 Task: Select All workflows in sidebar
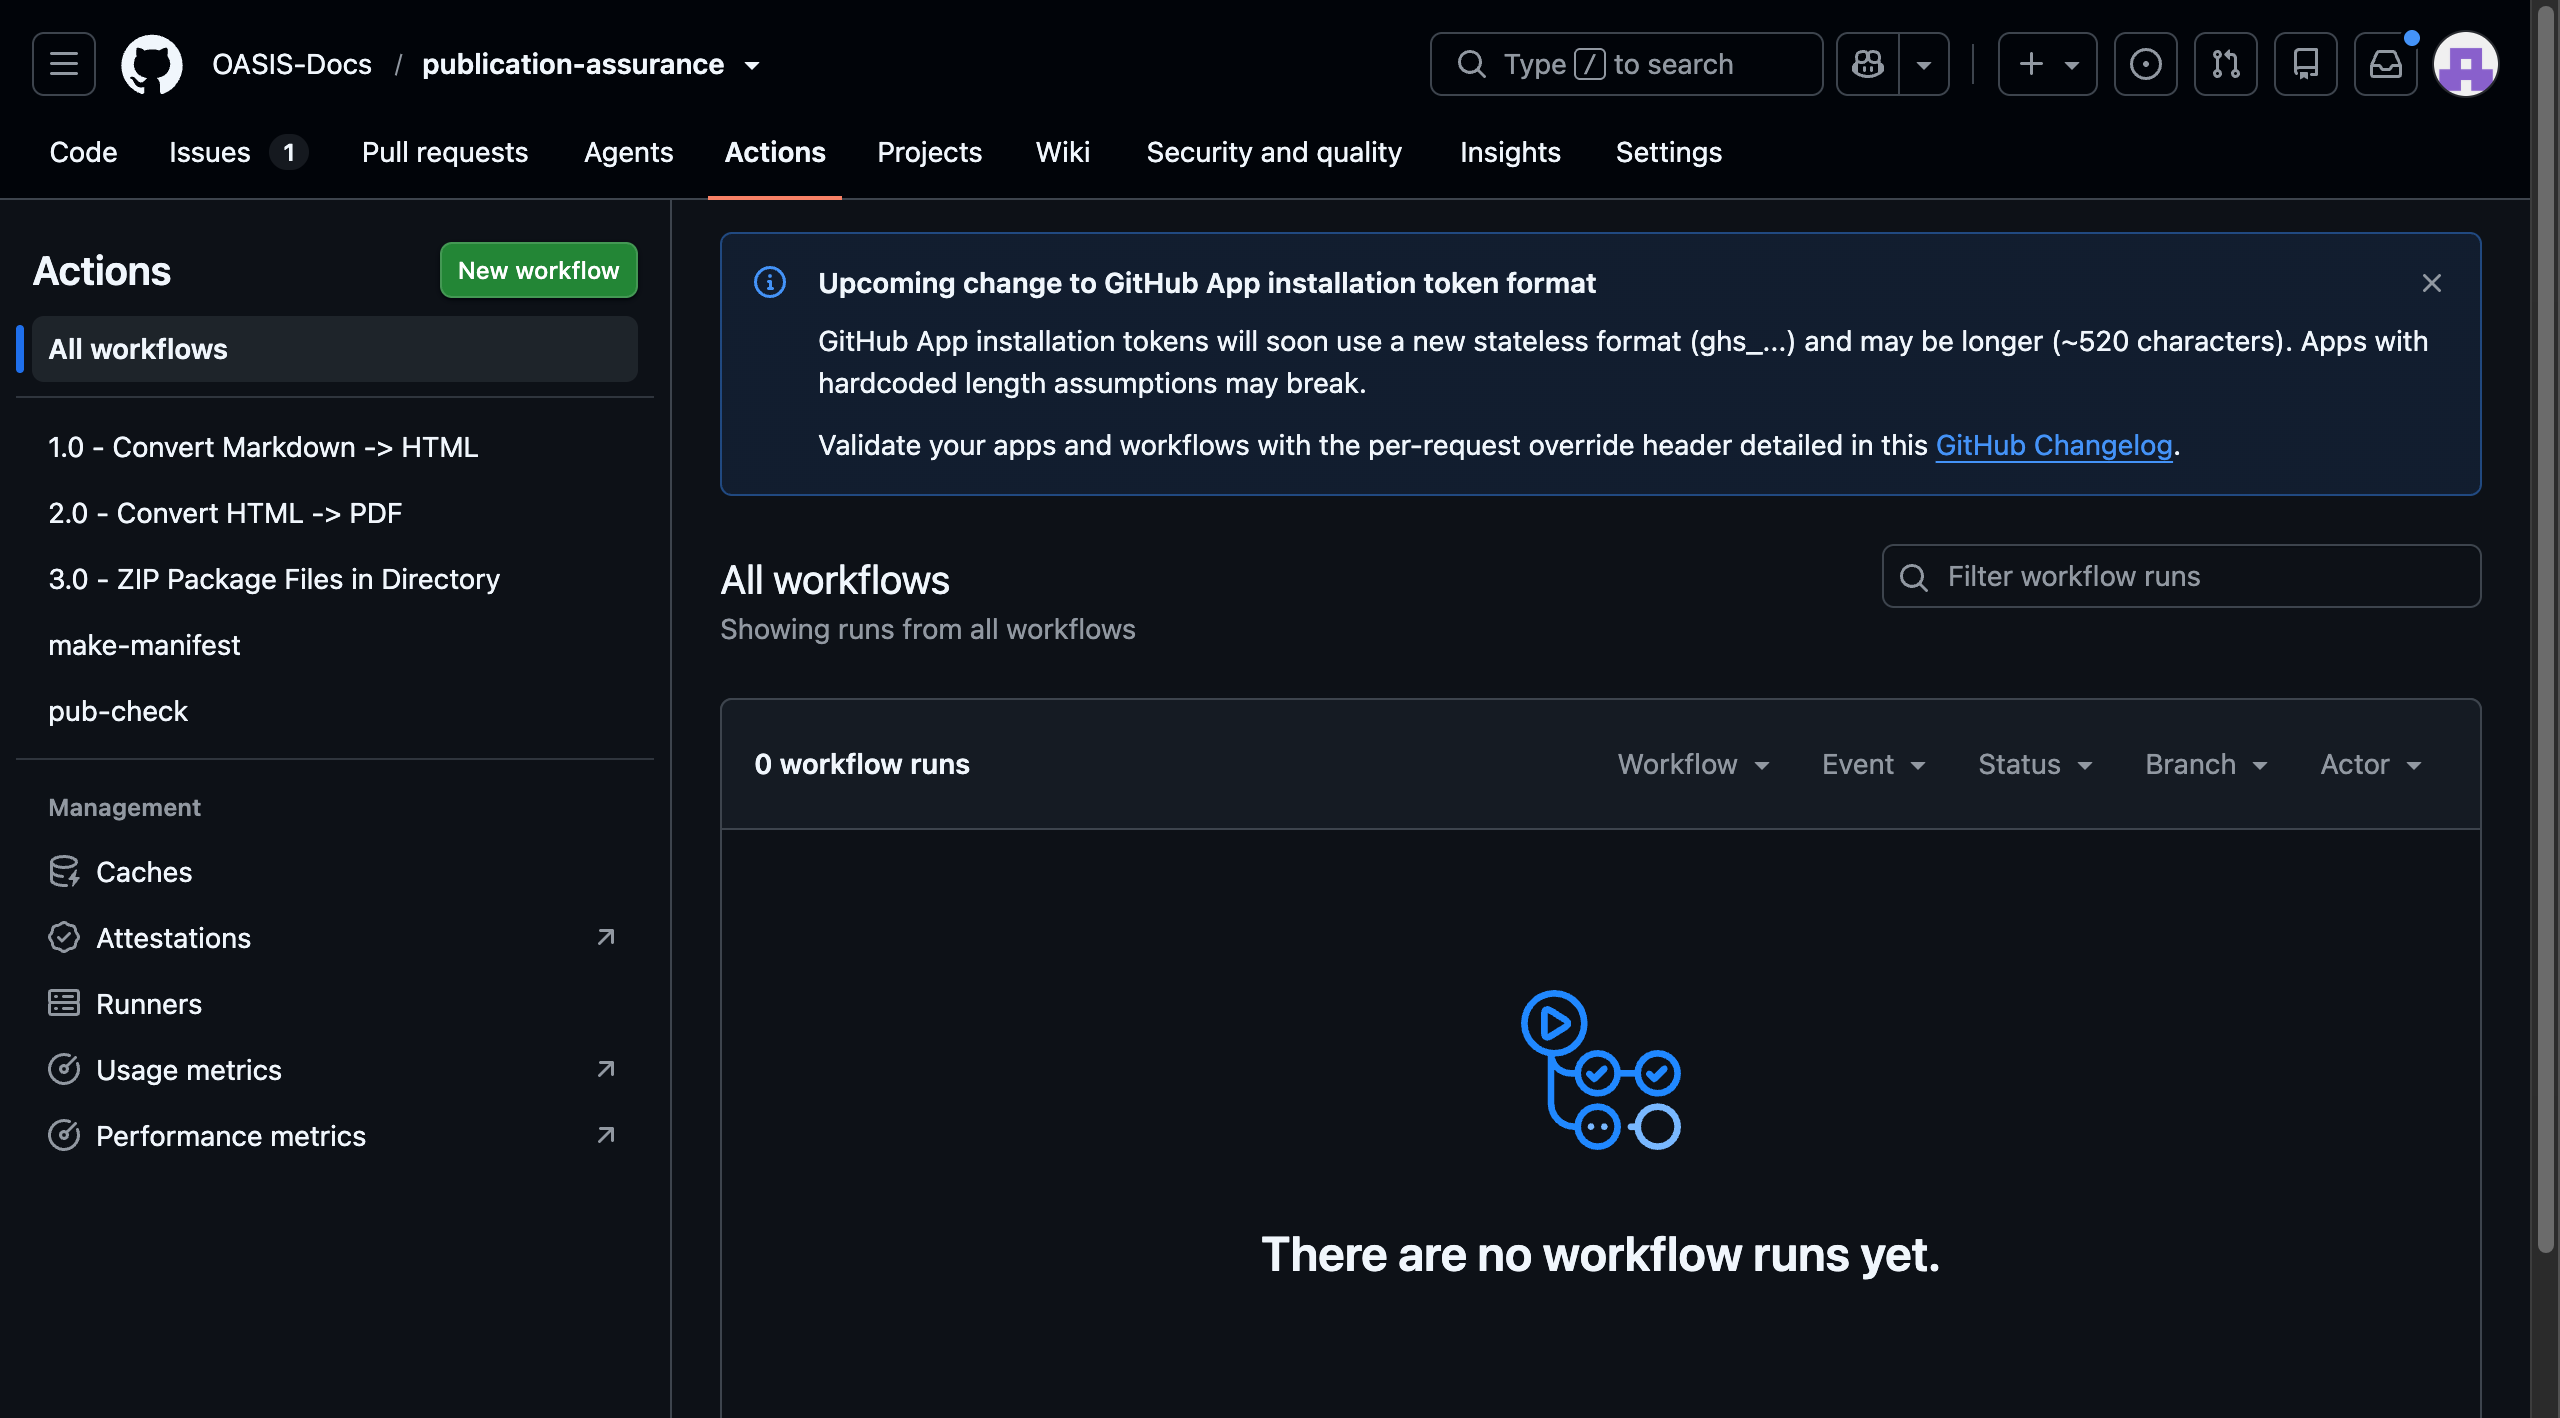pos(334,349)
